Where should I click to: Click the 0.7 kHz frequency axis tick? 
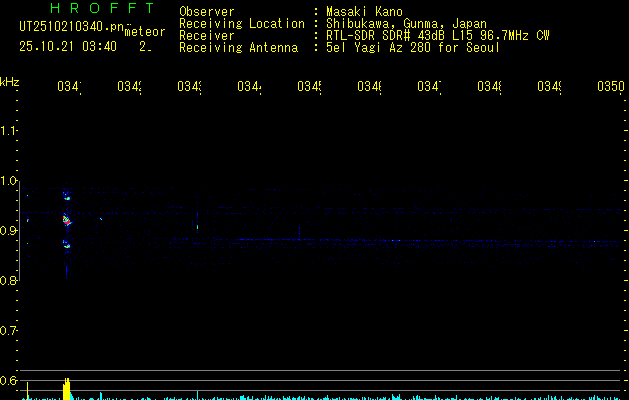(x=9, y=331)
